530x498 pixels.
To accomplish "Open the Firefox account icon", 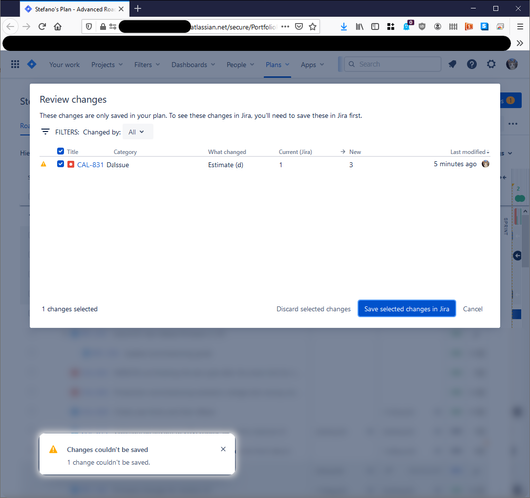I will [437, 26].
